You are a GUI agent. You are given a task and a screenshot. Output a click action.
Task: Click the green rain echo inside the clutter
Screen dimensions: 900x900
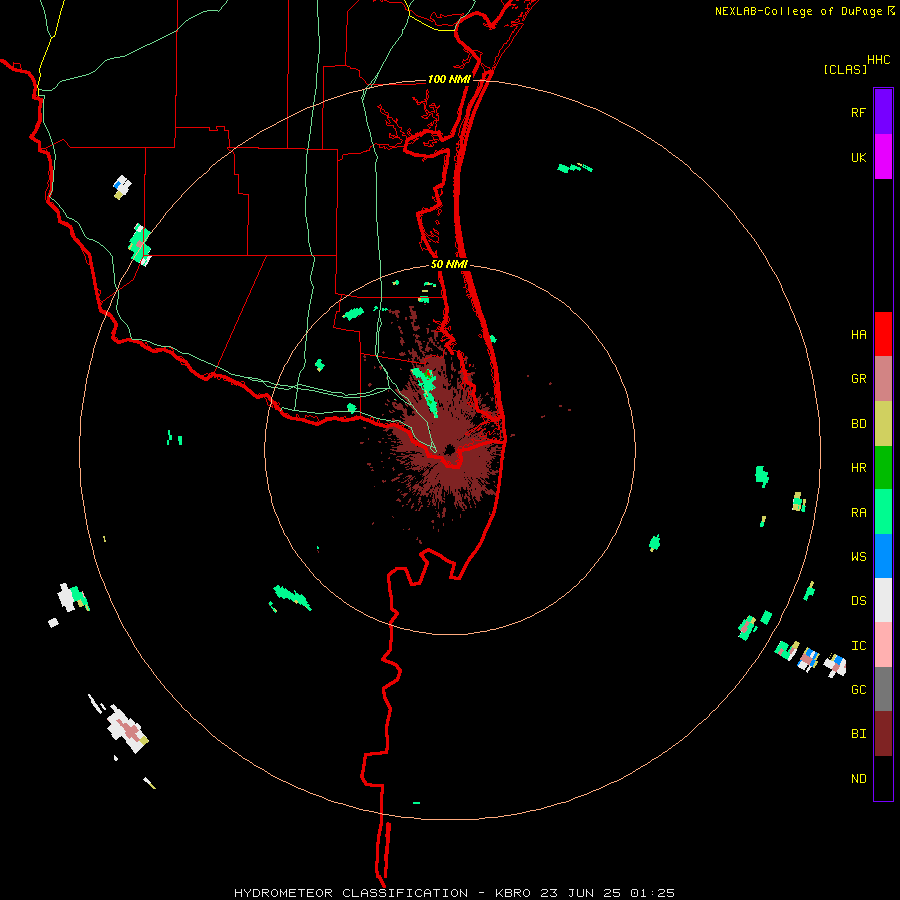tap(426, 391)
